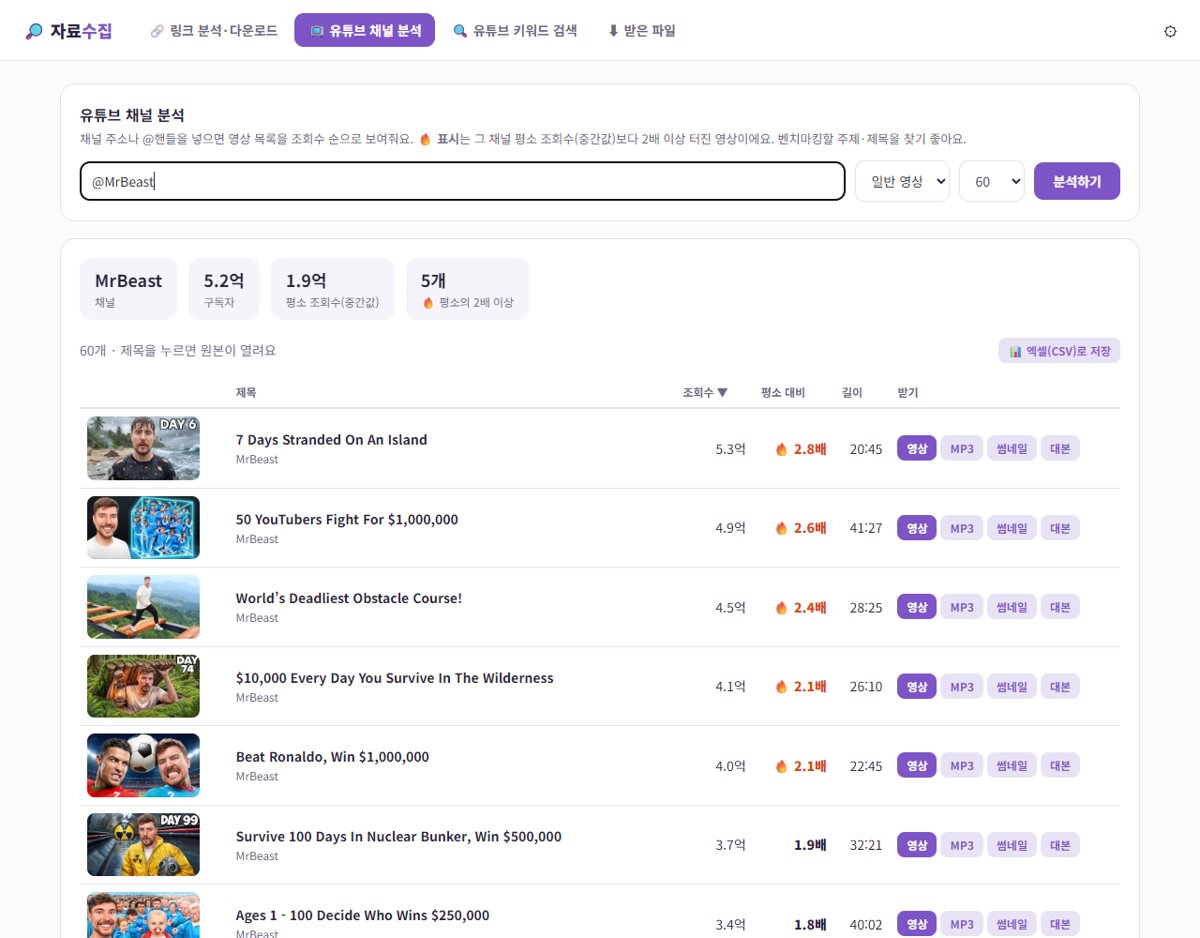This screenshot has width=1200, height=938.
Task: Click the 2.6배 fire badge
Action: 801,528
